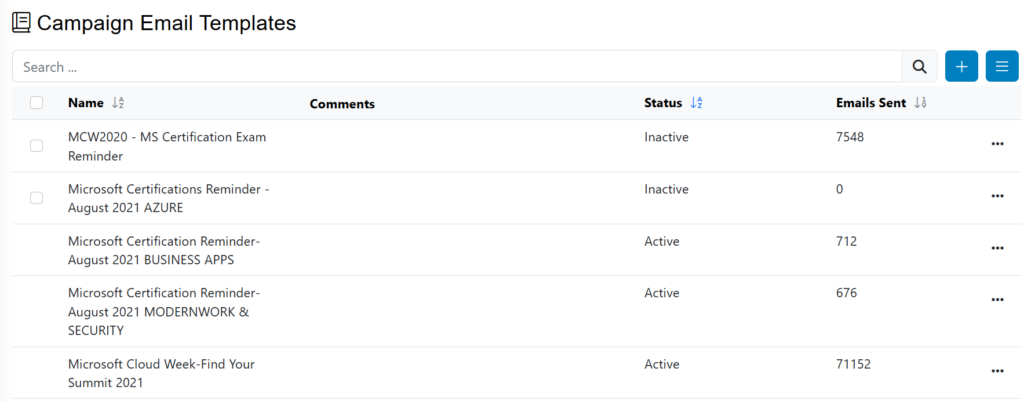Toggle the select-all header checkbox

coord(37,103)
